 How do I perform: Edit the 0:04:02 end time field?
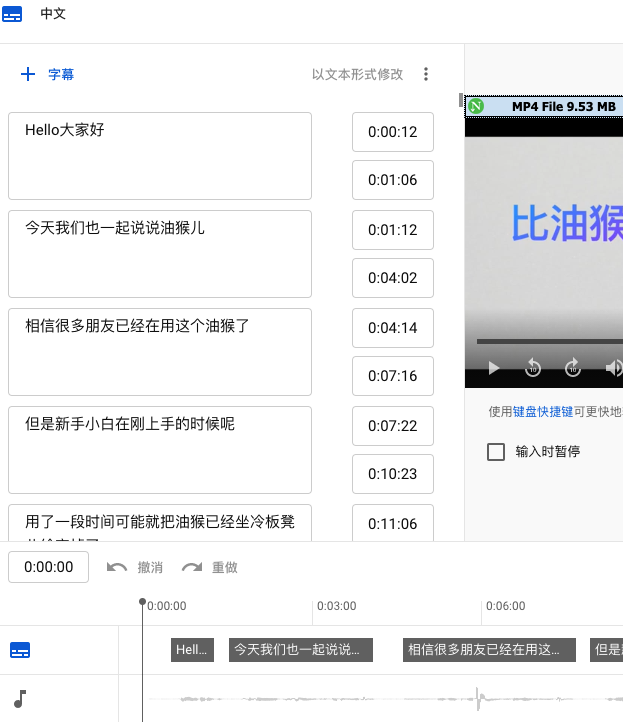click(392, 278)
